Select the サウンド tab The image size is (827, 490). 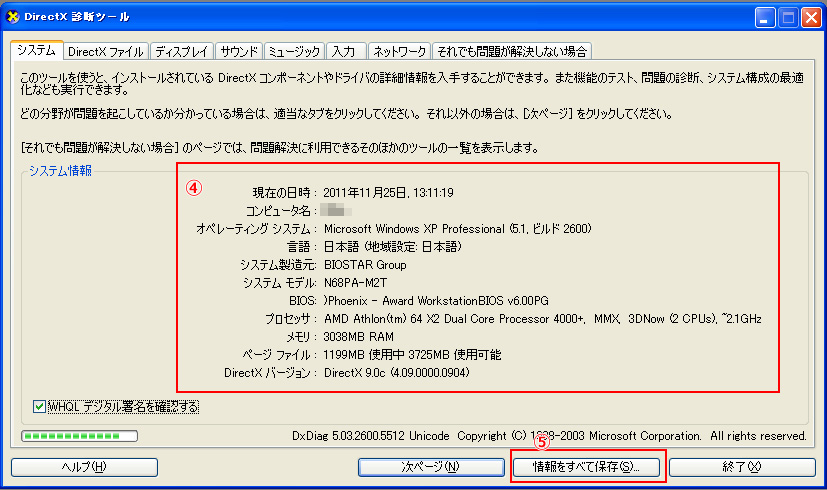(239, 52)
